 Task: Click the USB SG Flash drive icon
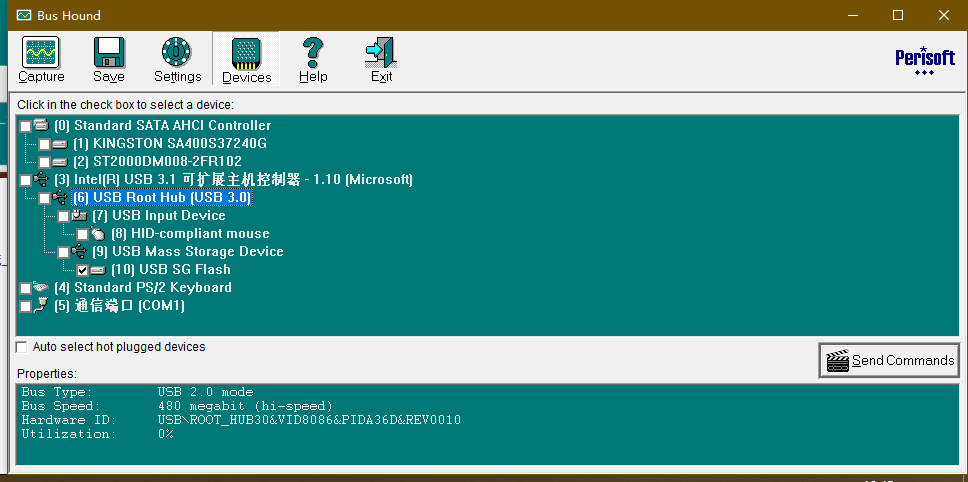pos(98,270)
